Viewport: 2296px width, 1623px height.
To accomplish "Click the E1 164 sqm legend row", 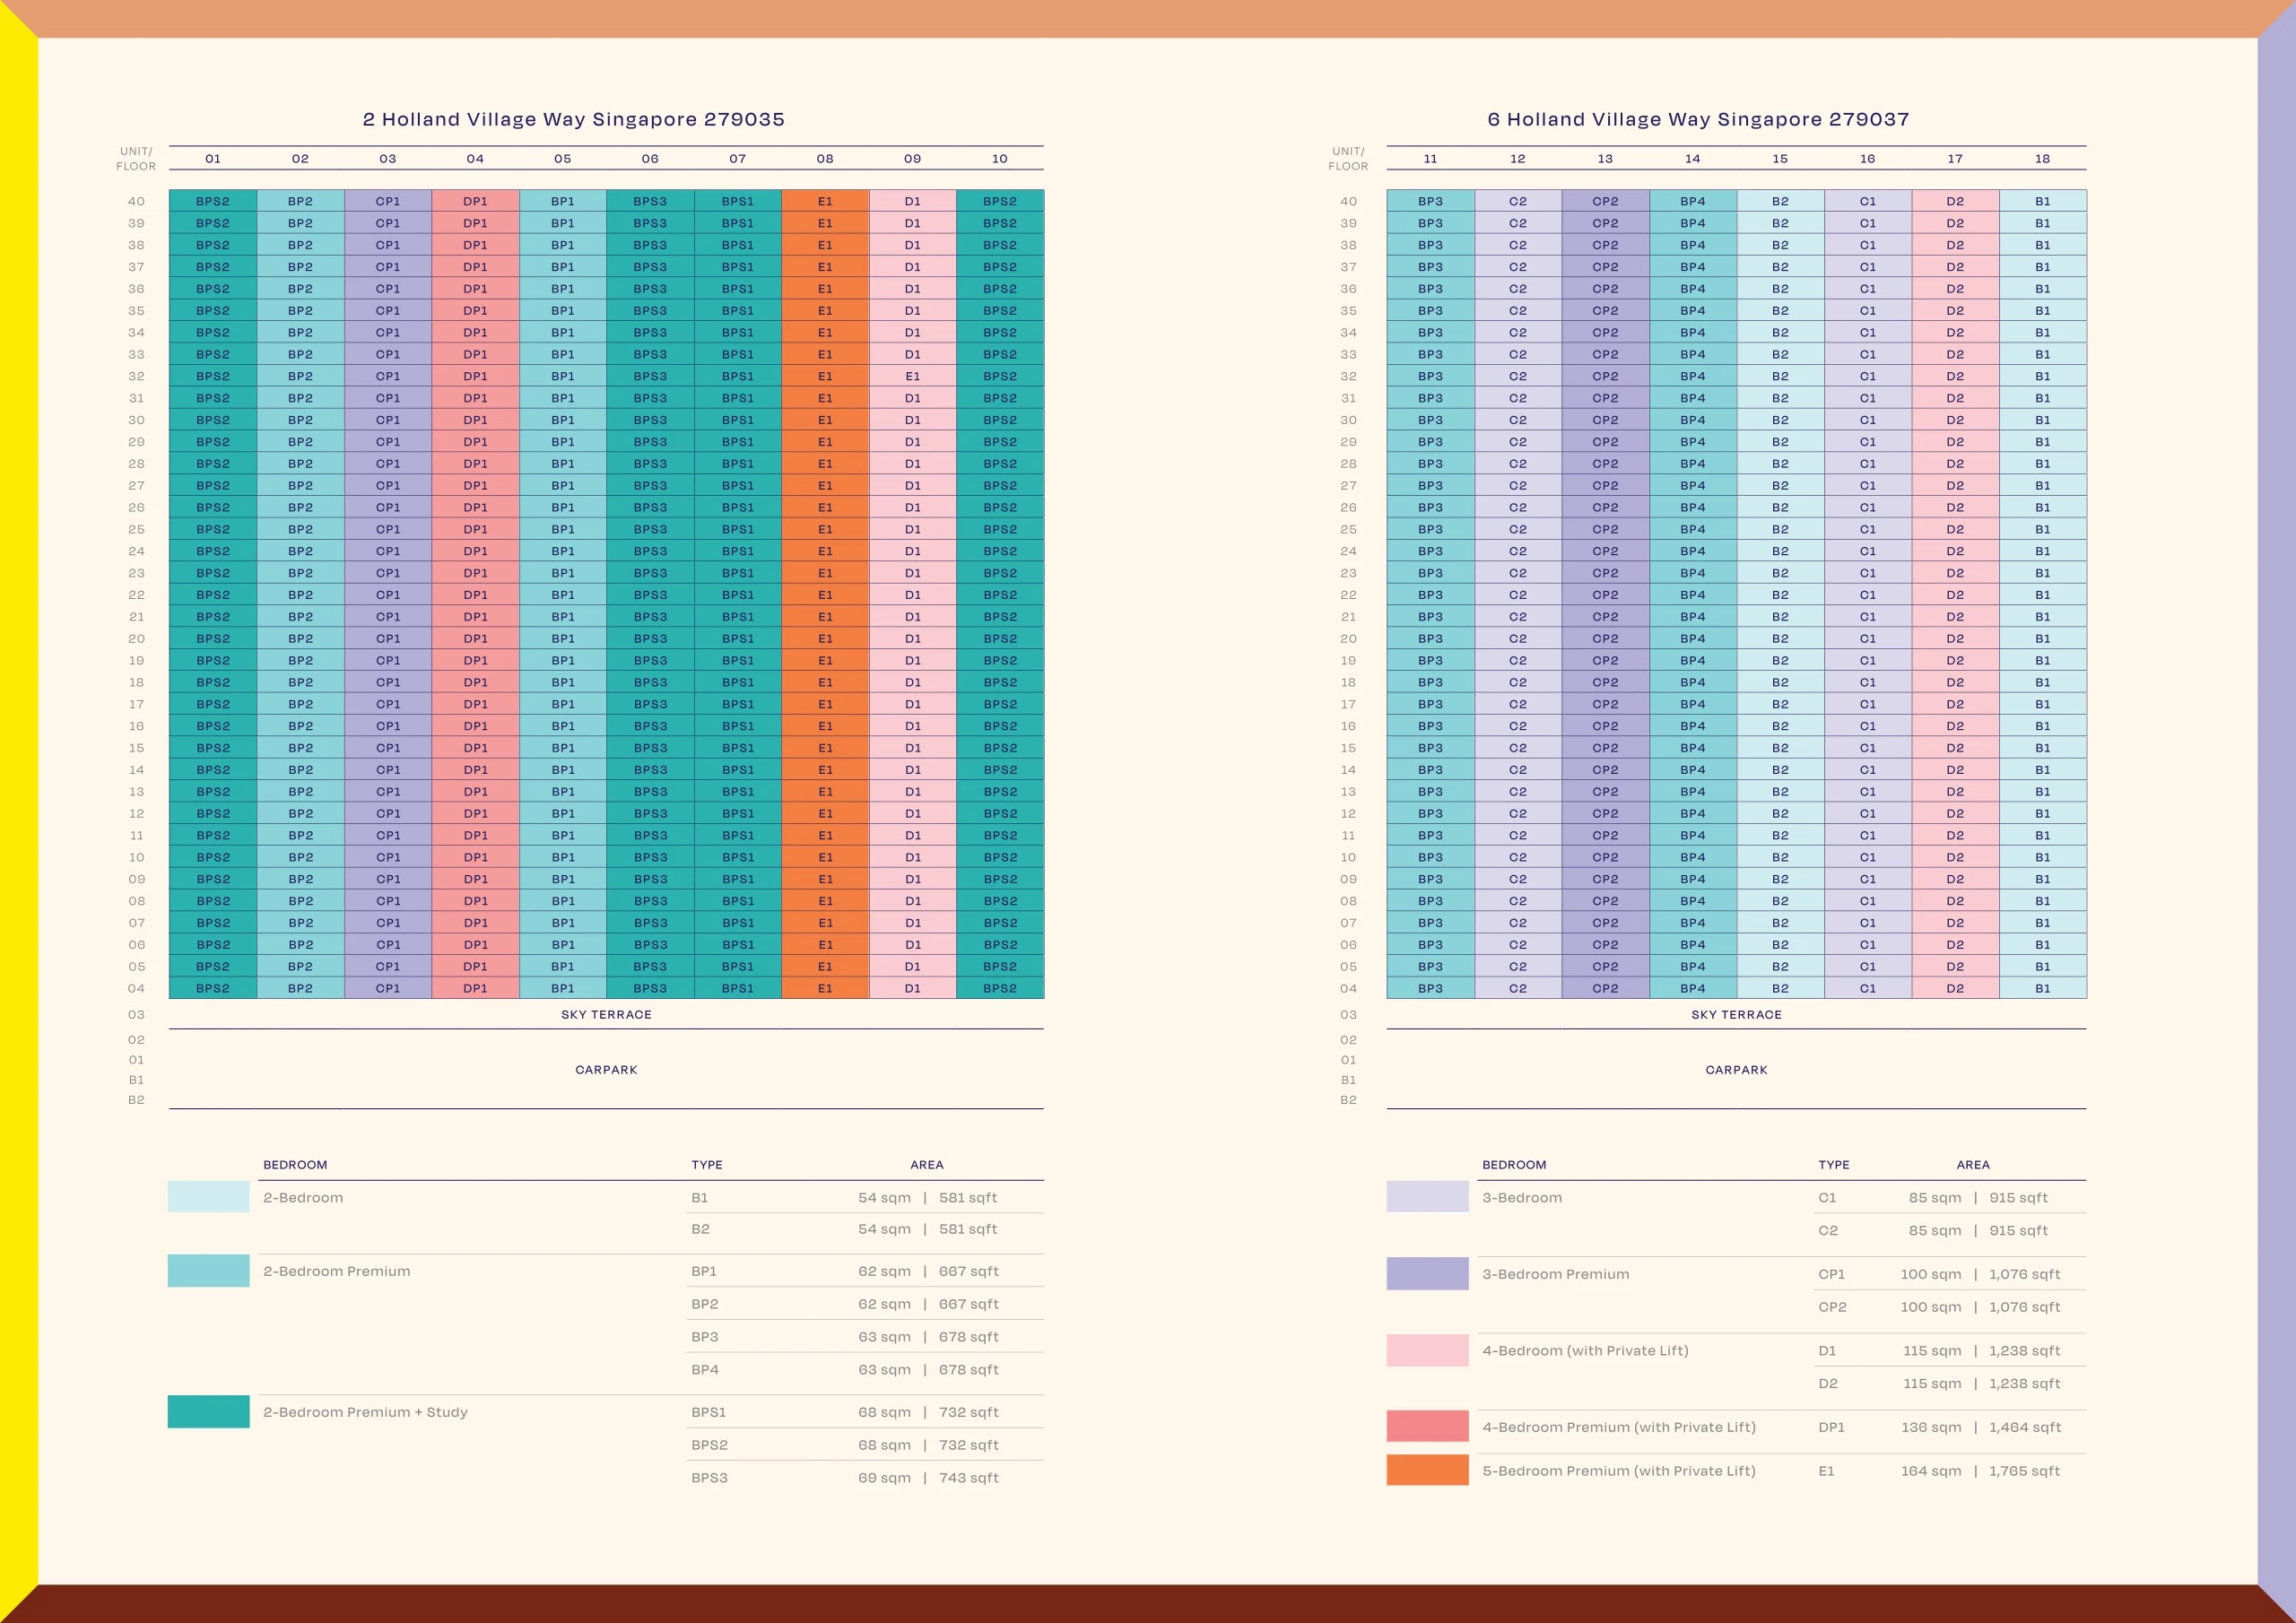I will point(1939,1470).
